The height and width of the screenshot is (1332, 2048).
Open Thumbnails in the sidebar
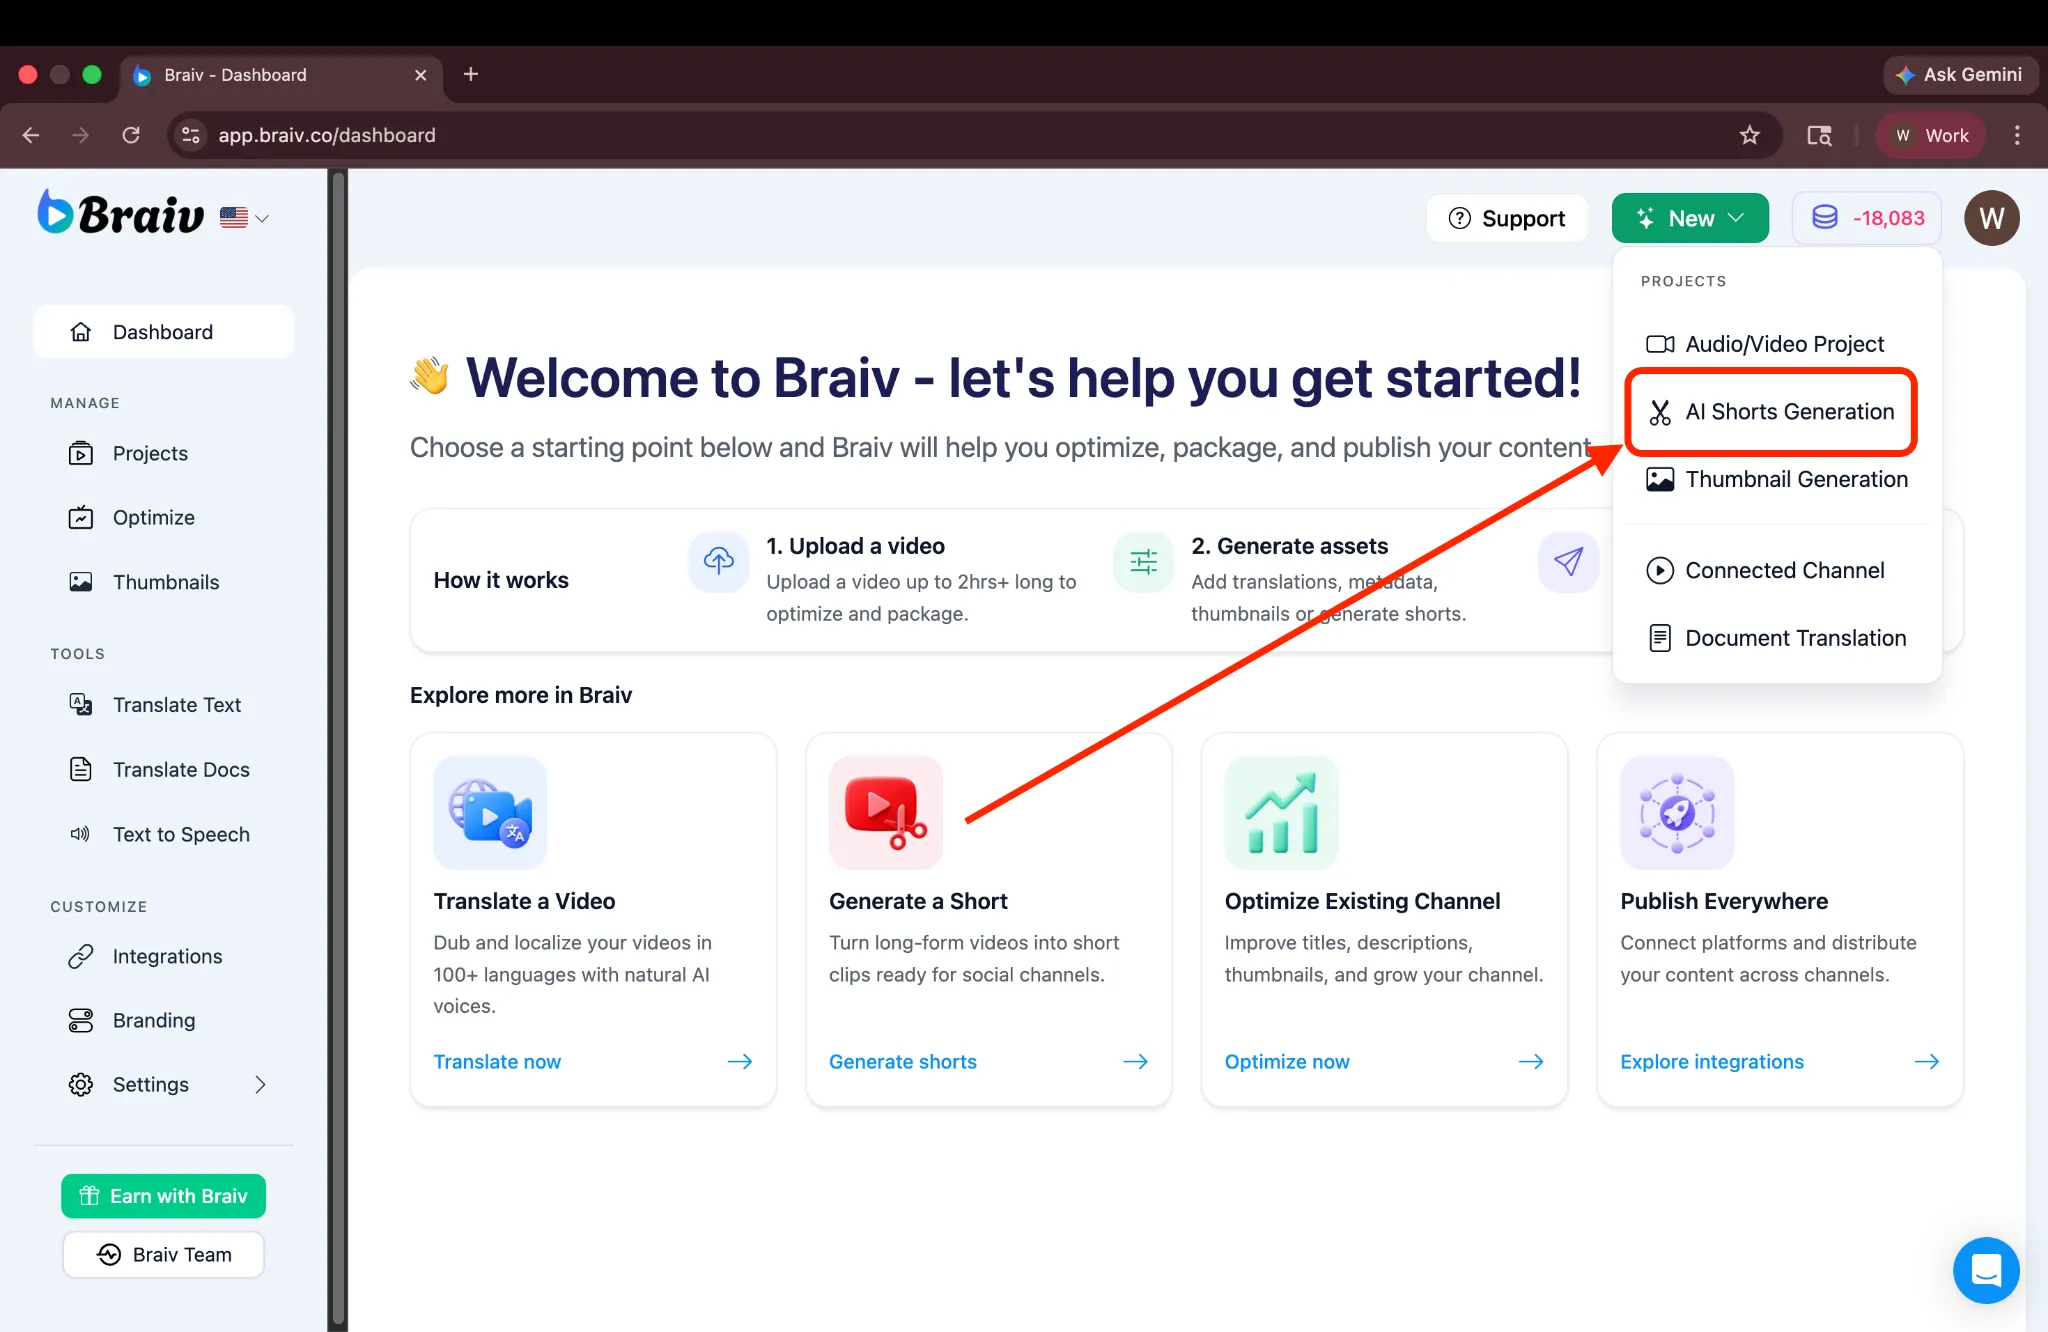[165, 582]
